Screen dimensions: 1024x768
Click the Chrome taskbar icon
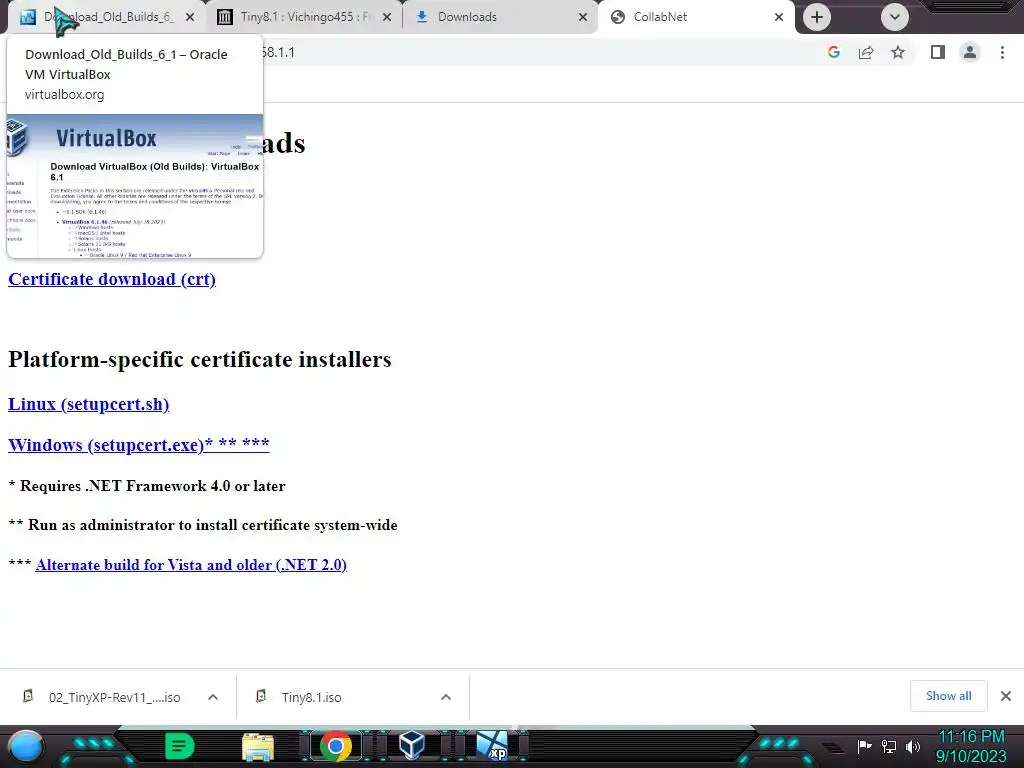pos(336,746)
